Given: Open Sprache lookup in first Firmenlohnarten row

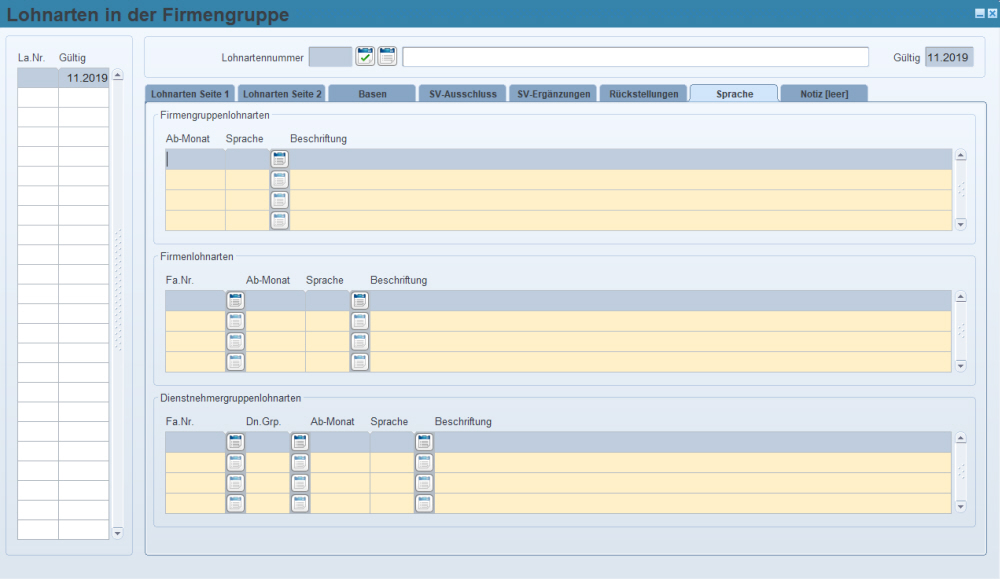Looking at the screenshot, I should pyautogui.click(x=360, y=300).
